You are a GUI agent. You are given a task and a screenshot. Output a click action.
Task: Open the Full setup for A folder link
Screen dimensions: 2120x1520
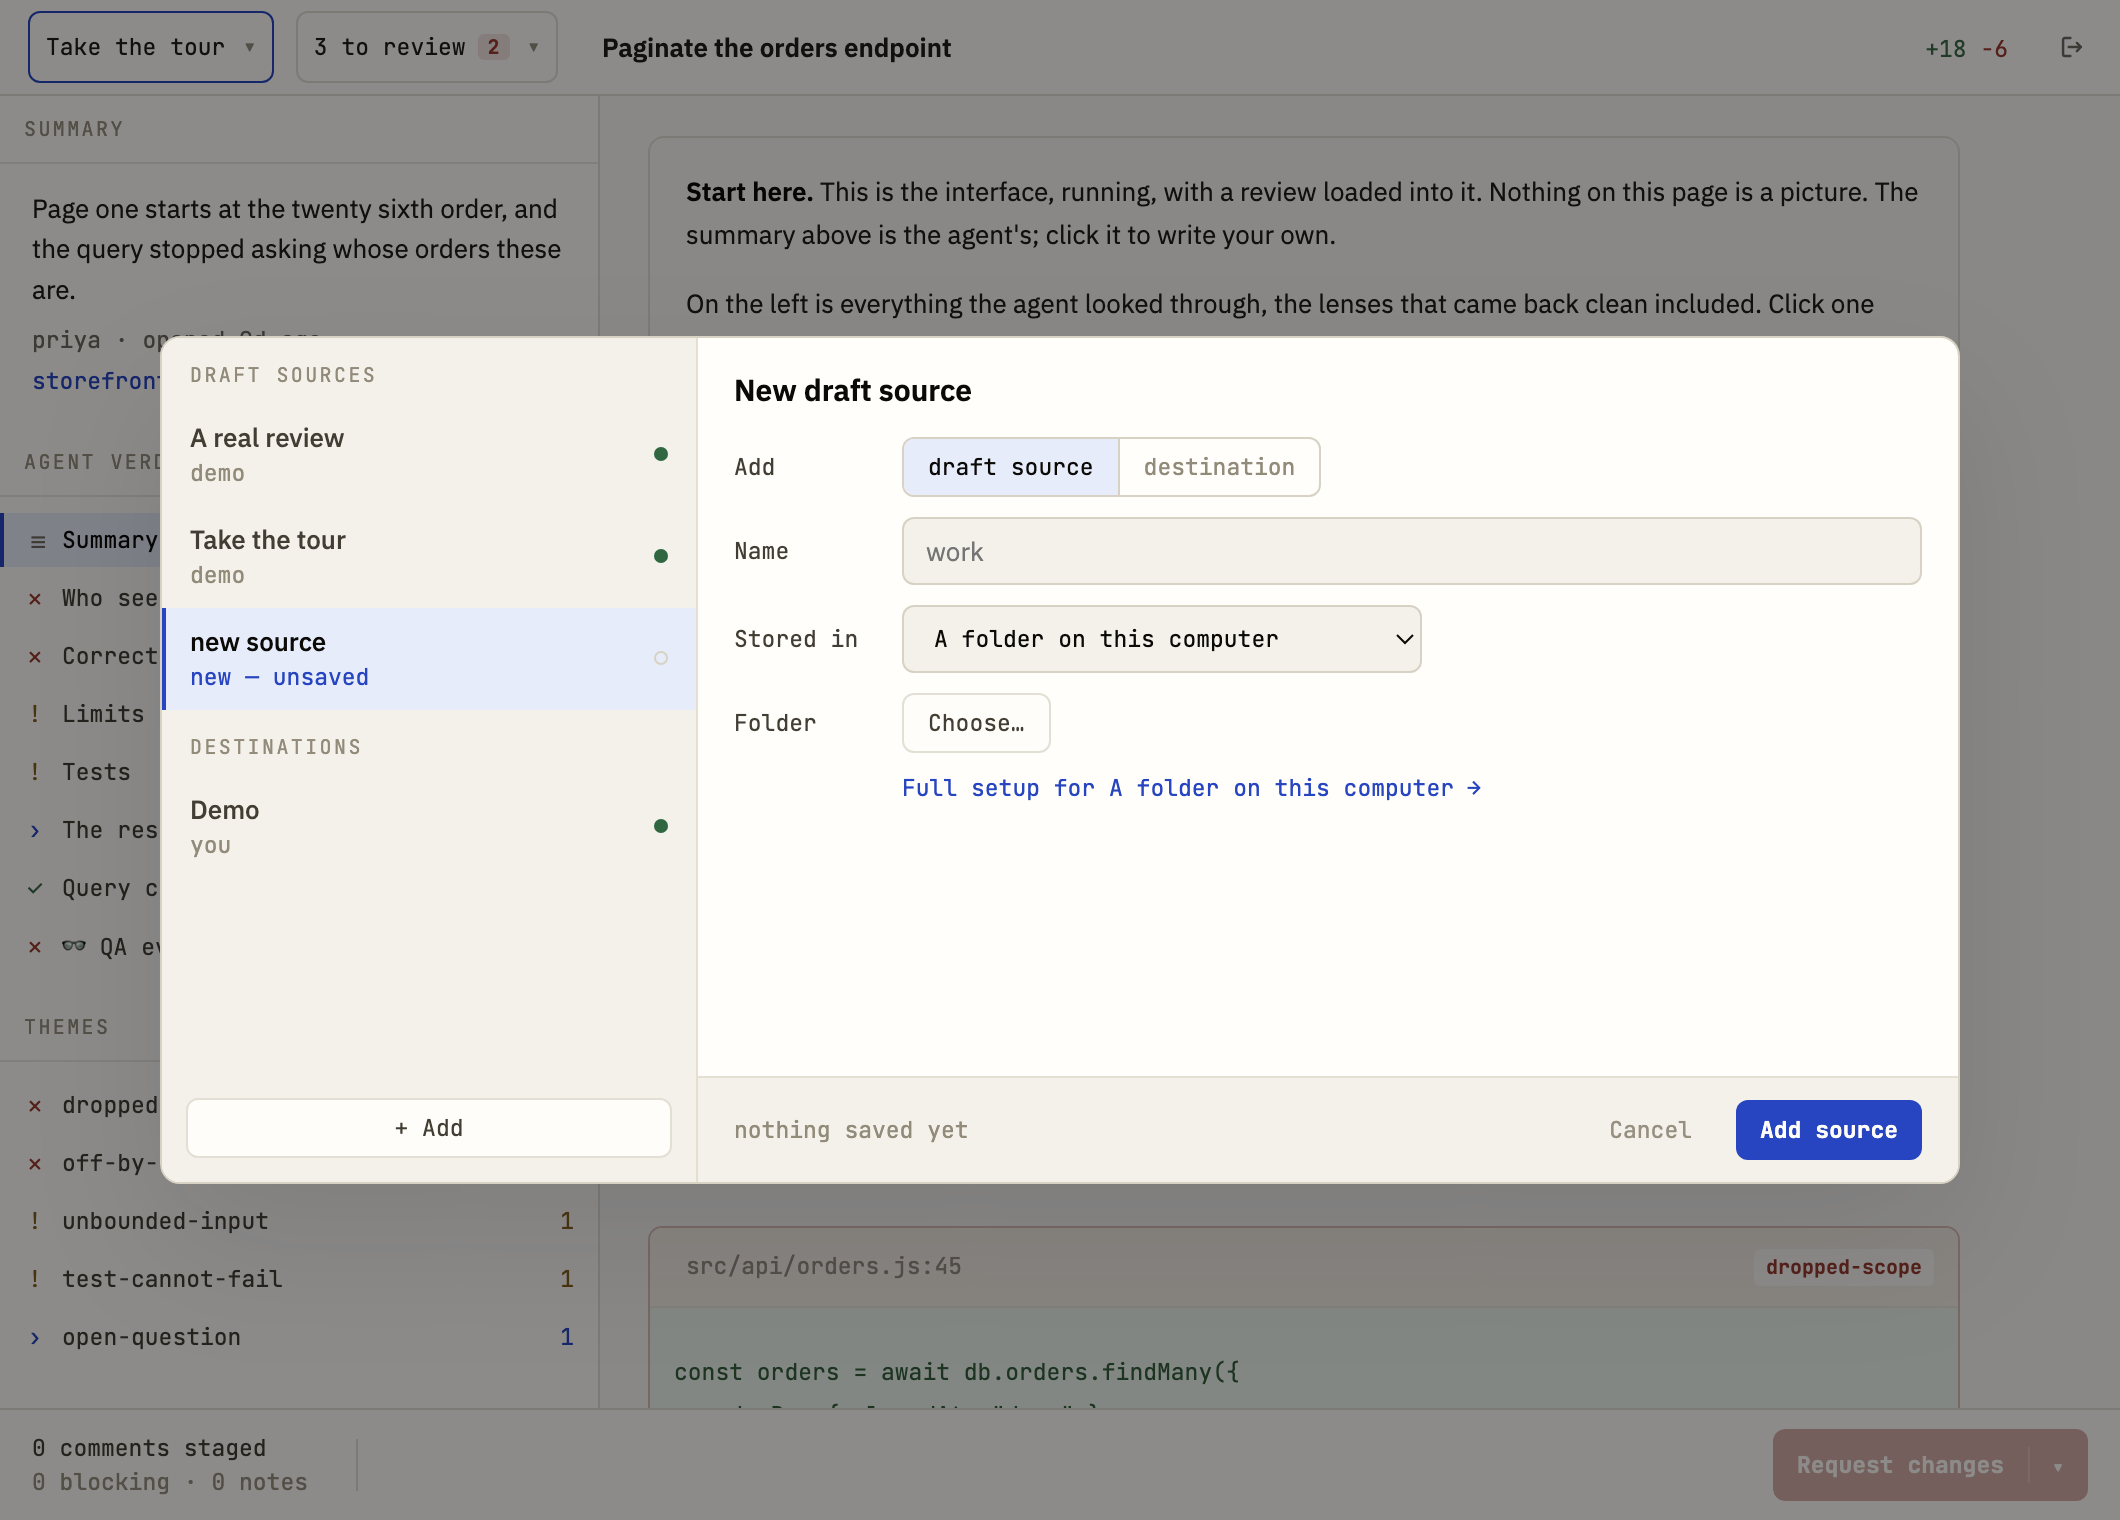point(1191,788)
